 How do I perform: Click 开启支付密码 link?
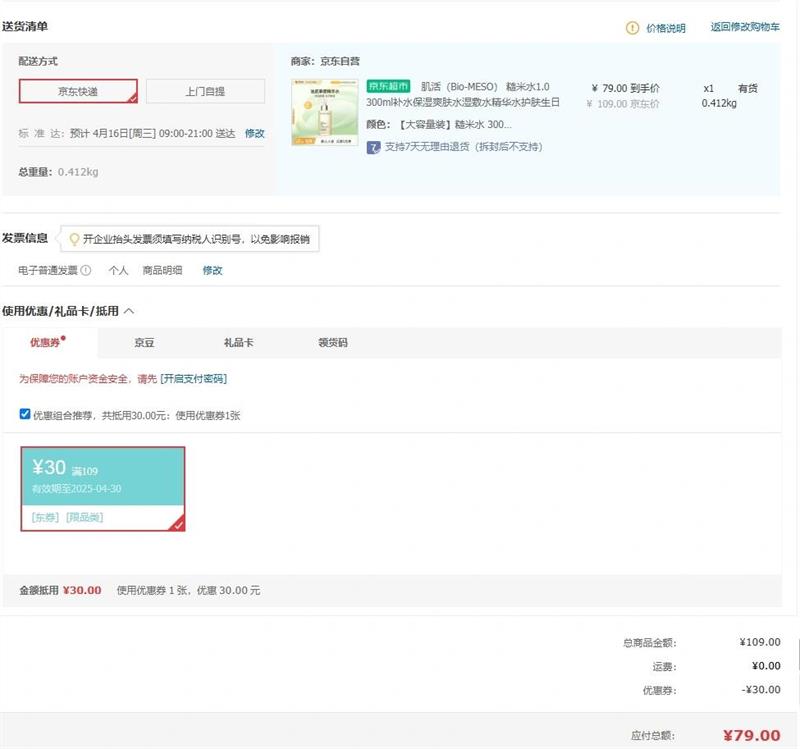click(194, 379)
